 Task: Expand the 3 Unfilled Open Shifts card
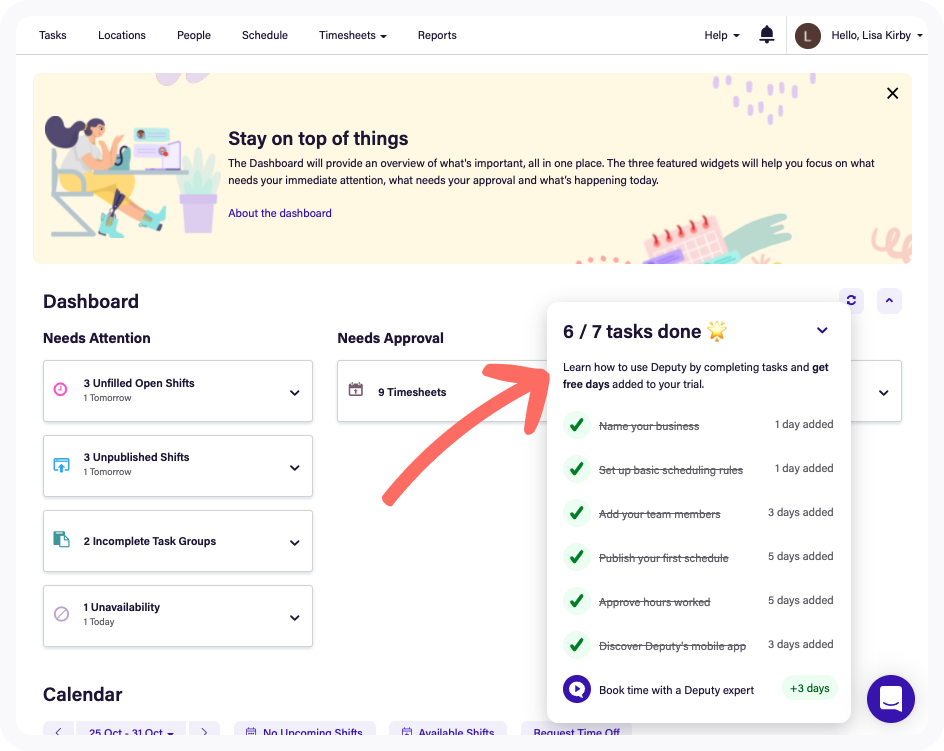click(294, 393)
